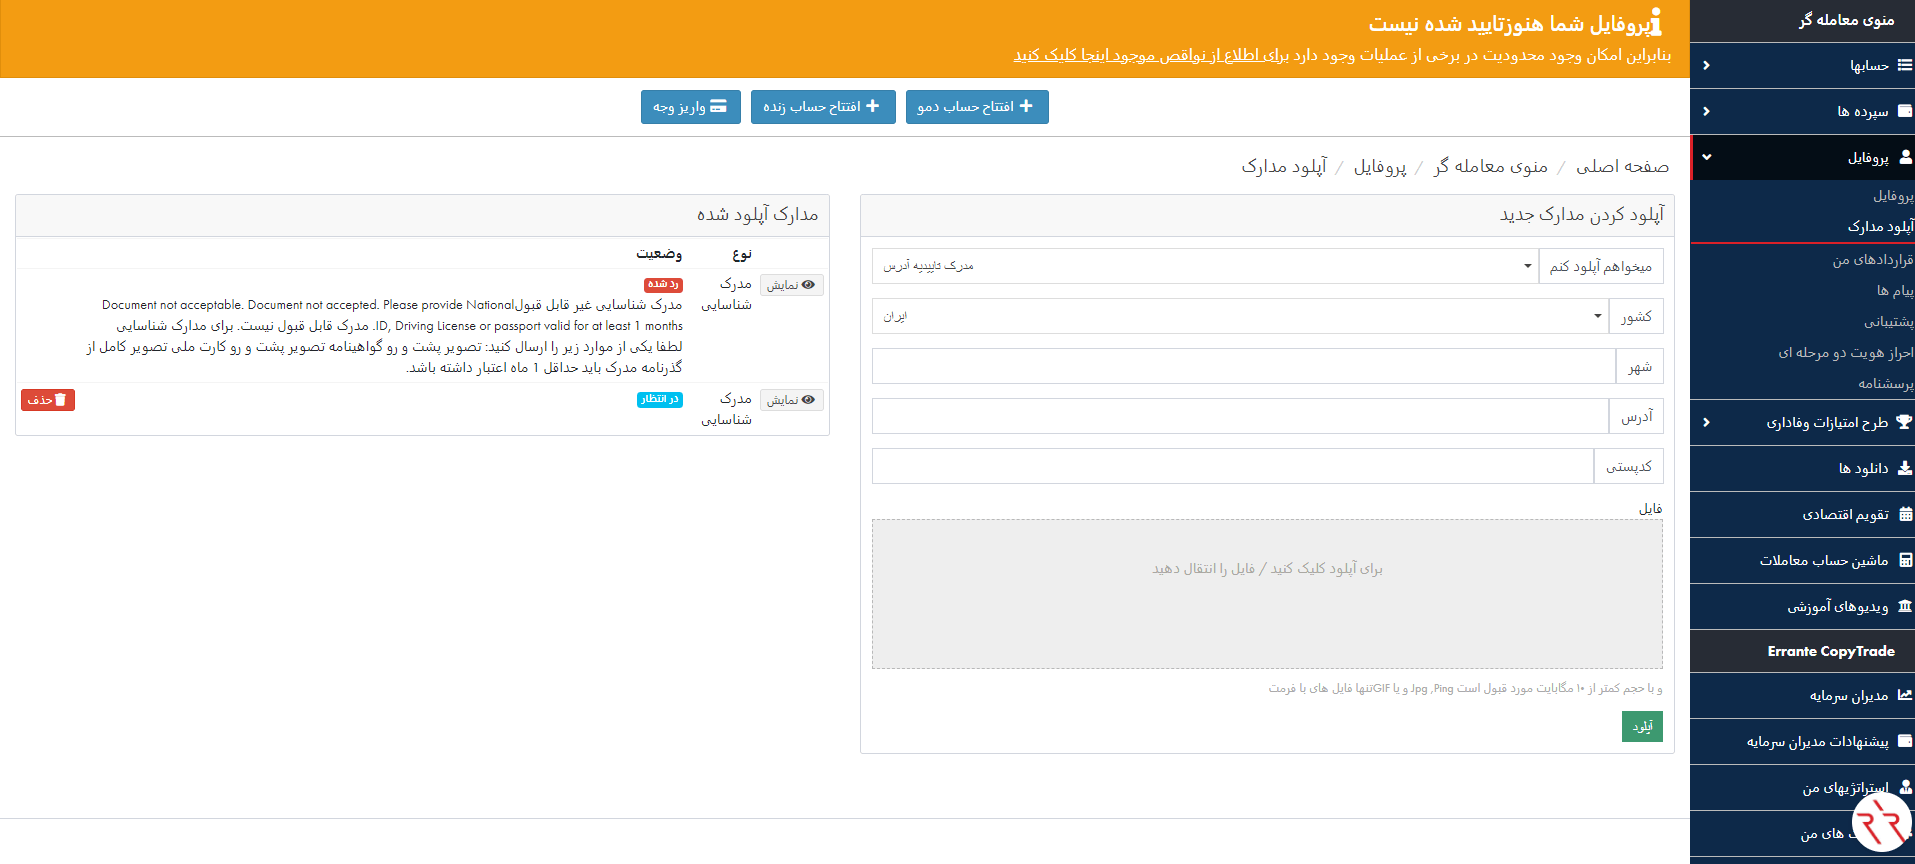Image resolution: width=1915 pixels, height=864 pixels.
Task: Click the calculator icon beside ماشین حساب معاملات
Action: click(1905, 560)
